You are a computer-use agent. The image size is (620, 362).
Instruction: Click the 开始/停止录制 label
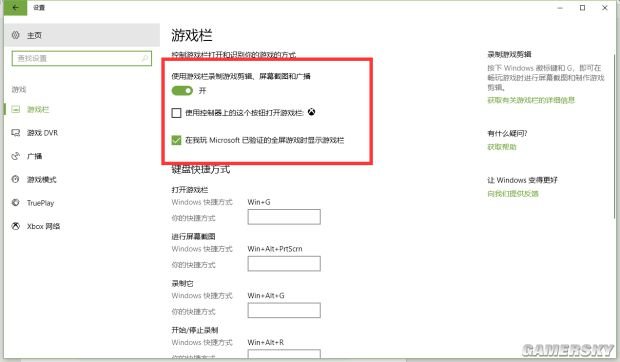195,330
